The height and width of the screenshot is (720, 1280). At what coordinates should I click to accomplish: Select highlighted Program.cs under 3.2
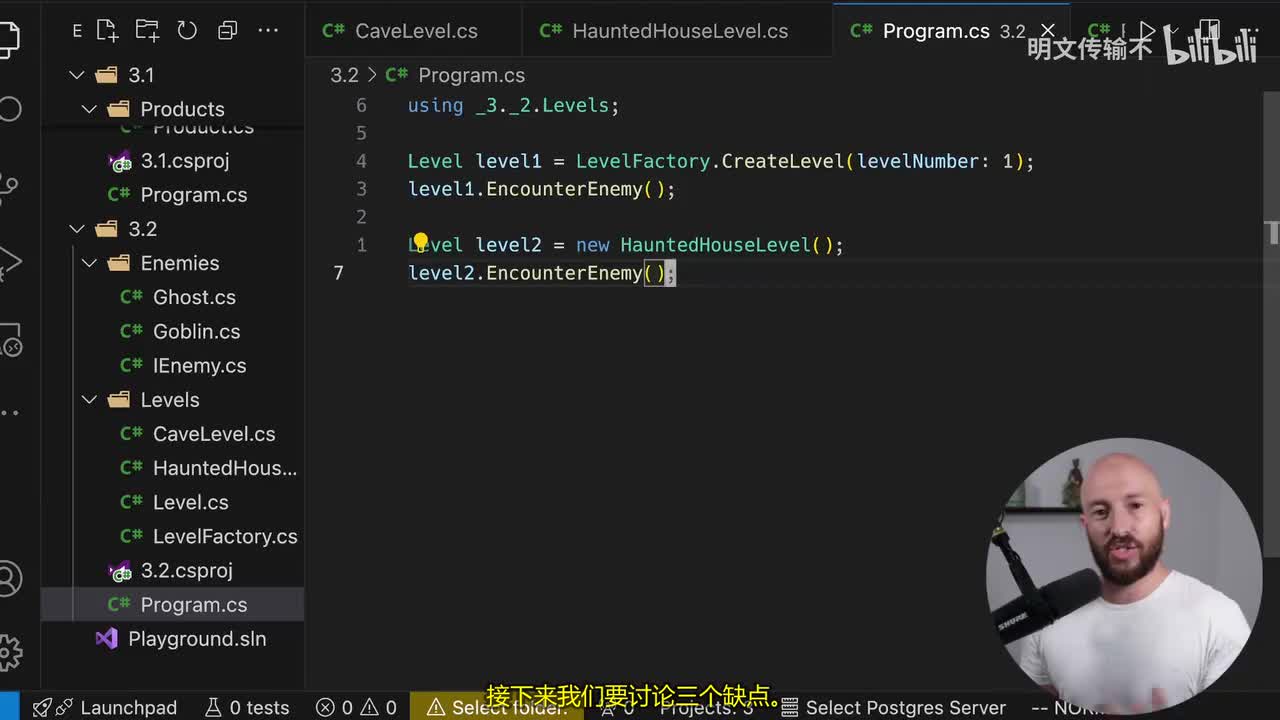point(172,605)
